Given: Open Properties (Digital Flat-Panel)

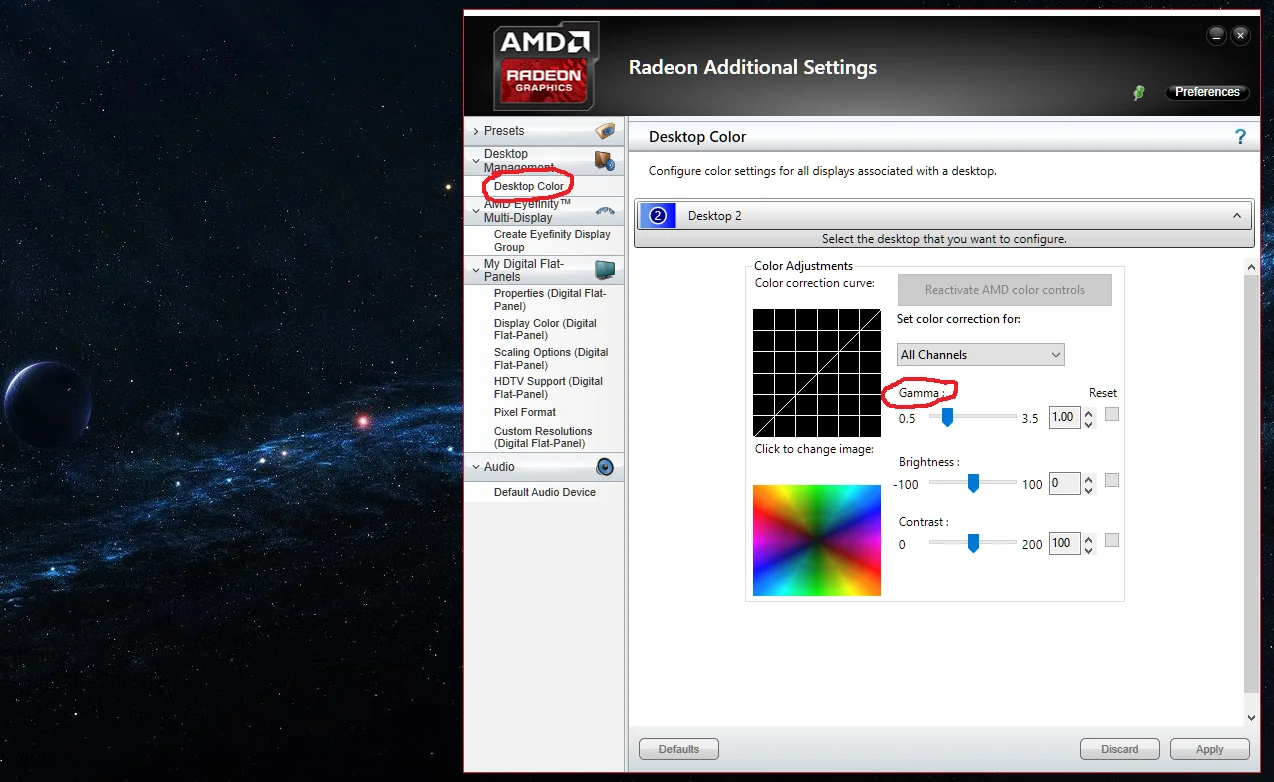Looking at the screenshot, I should (550, 300).
